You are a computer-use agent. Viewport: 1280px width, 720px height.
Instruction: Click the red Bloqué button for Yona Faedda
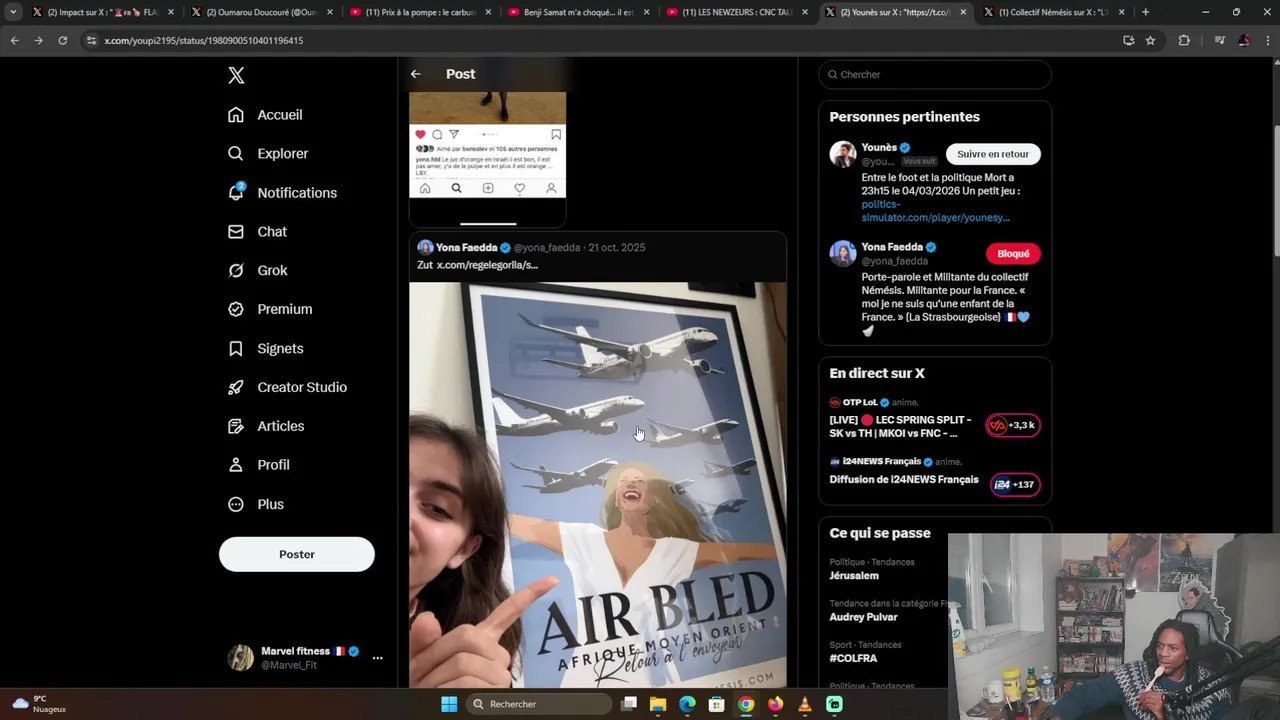[1013, 254]
